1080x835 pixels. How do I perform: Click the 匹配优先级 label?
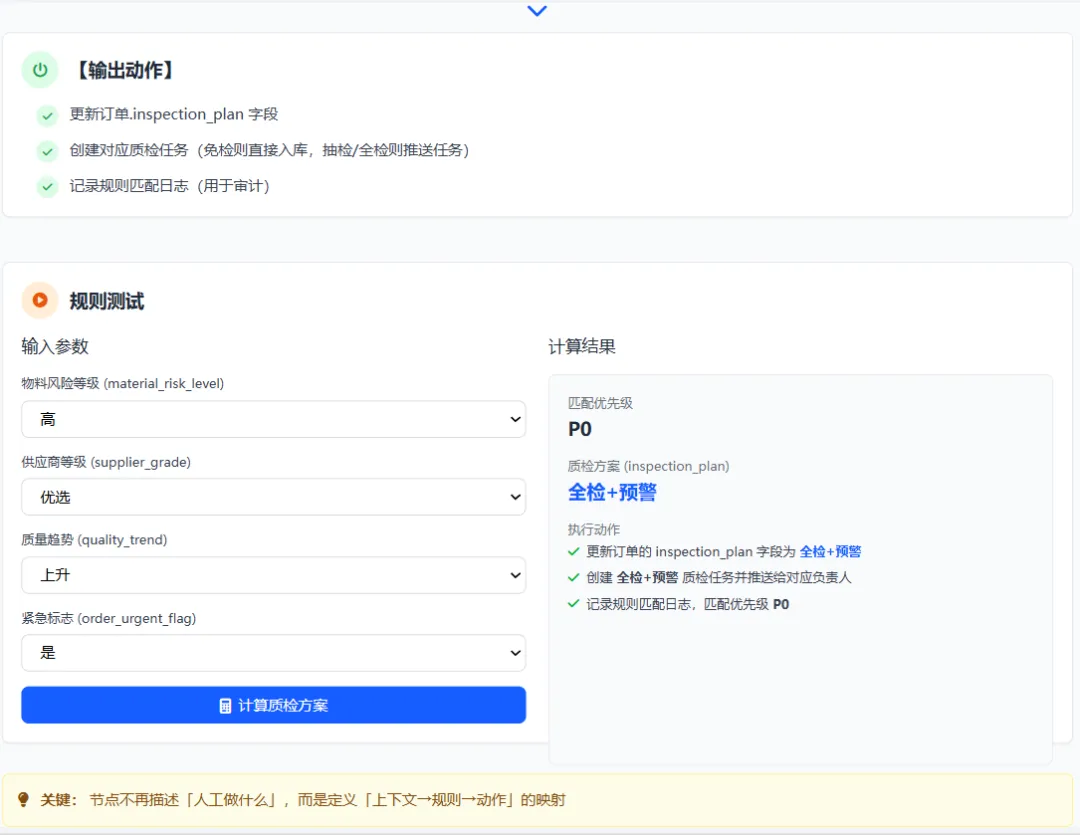(x=600, y=403)
